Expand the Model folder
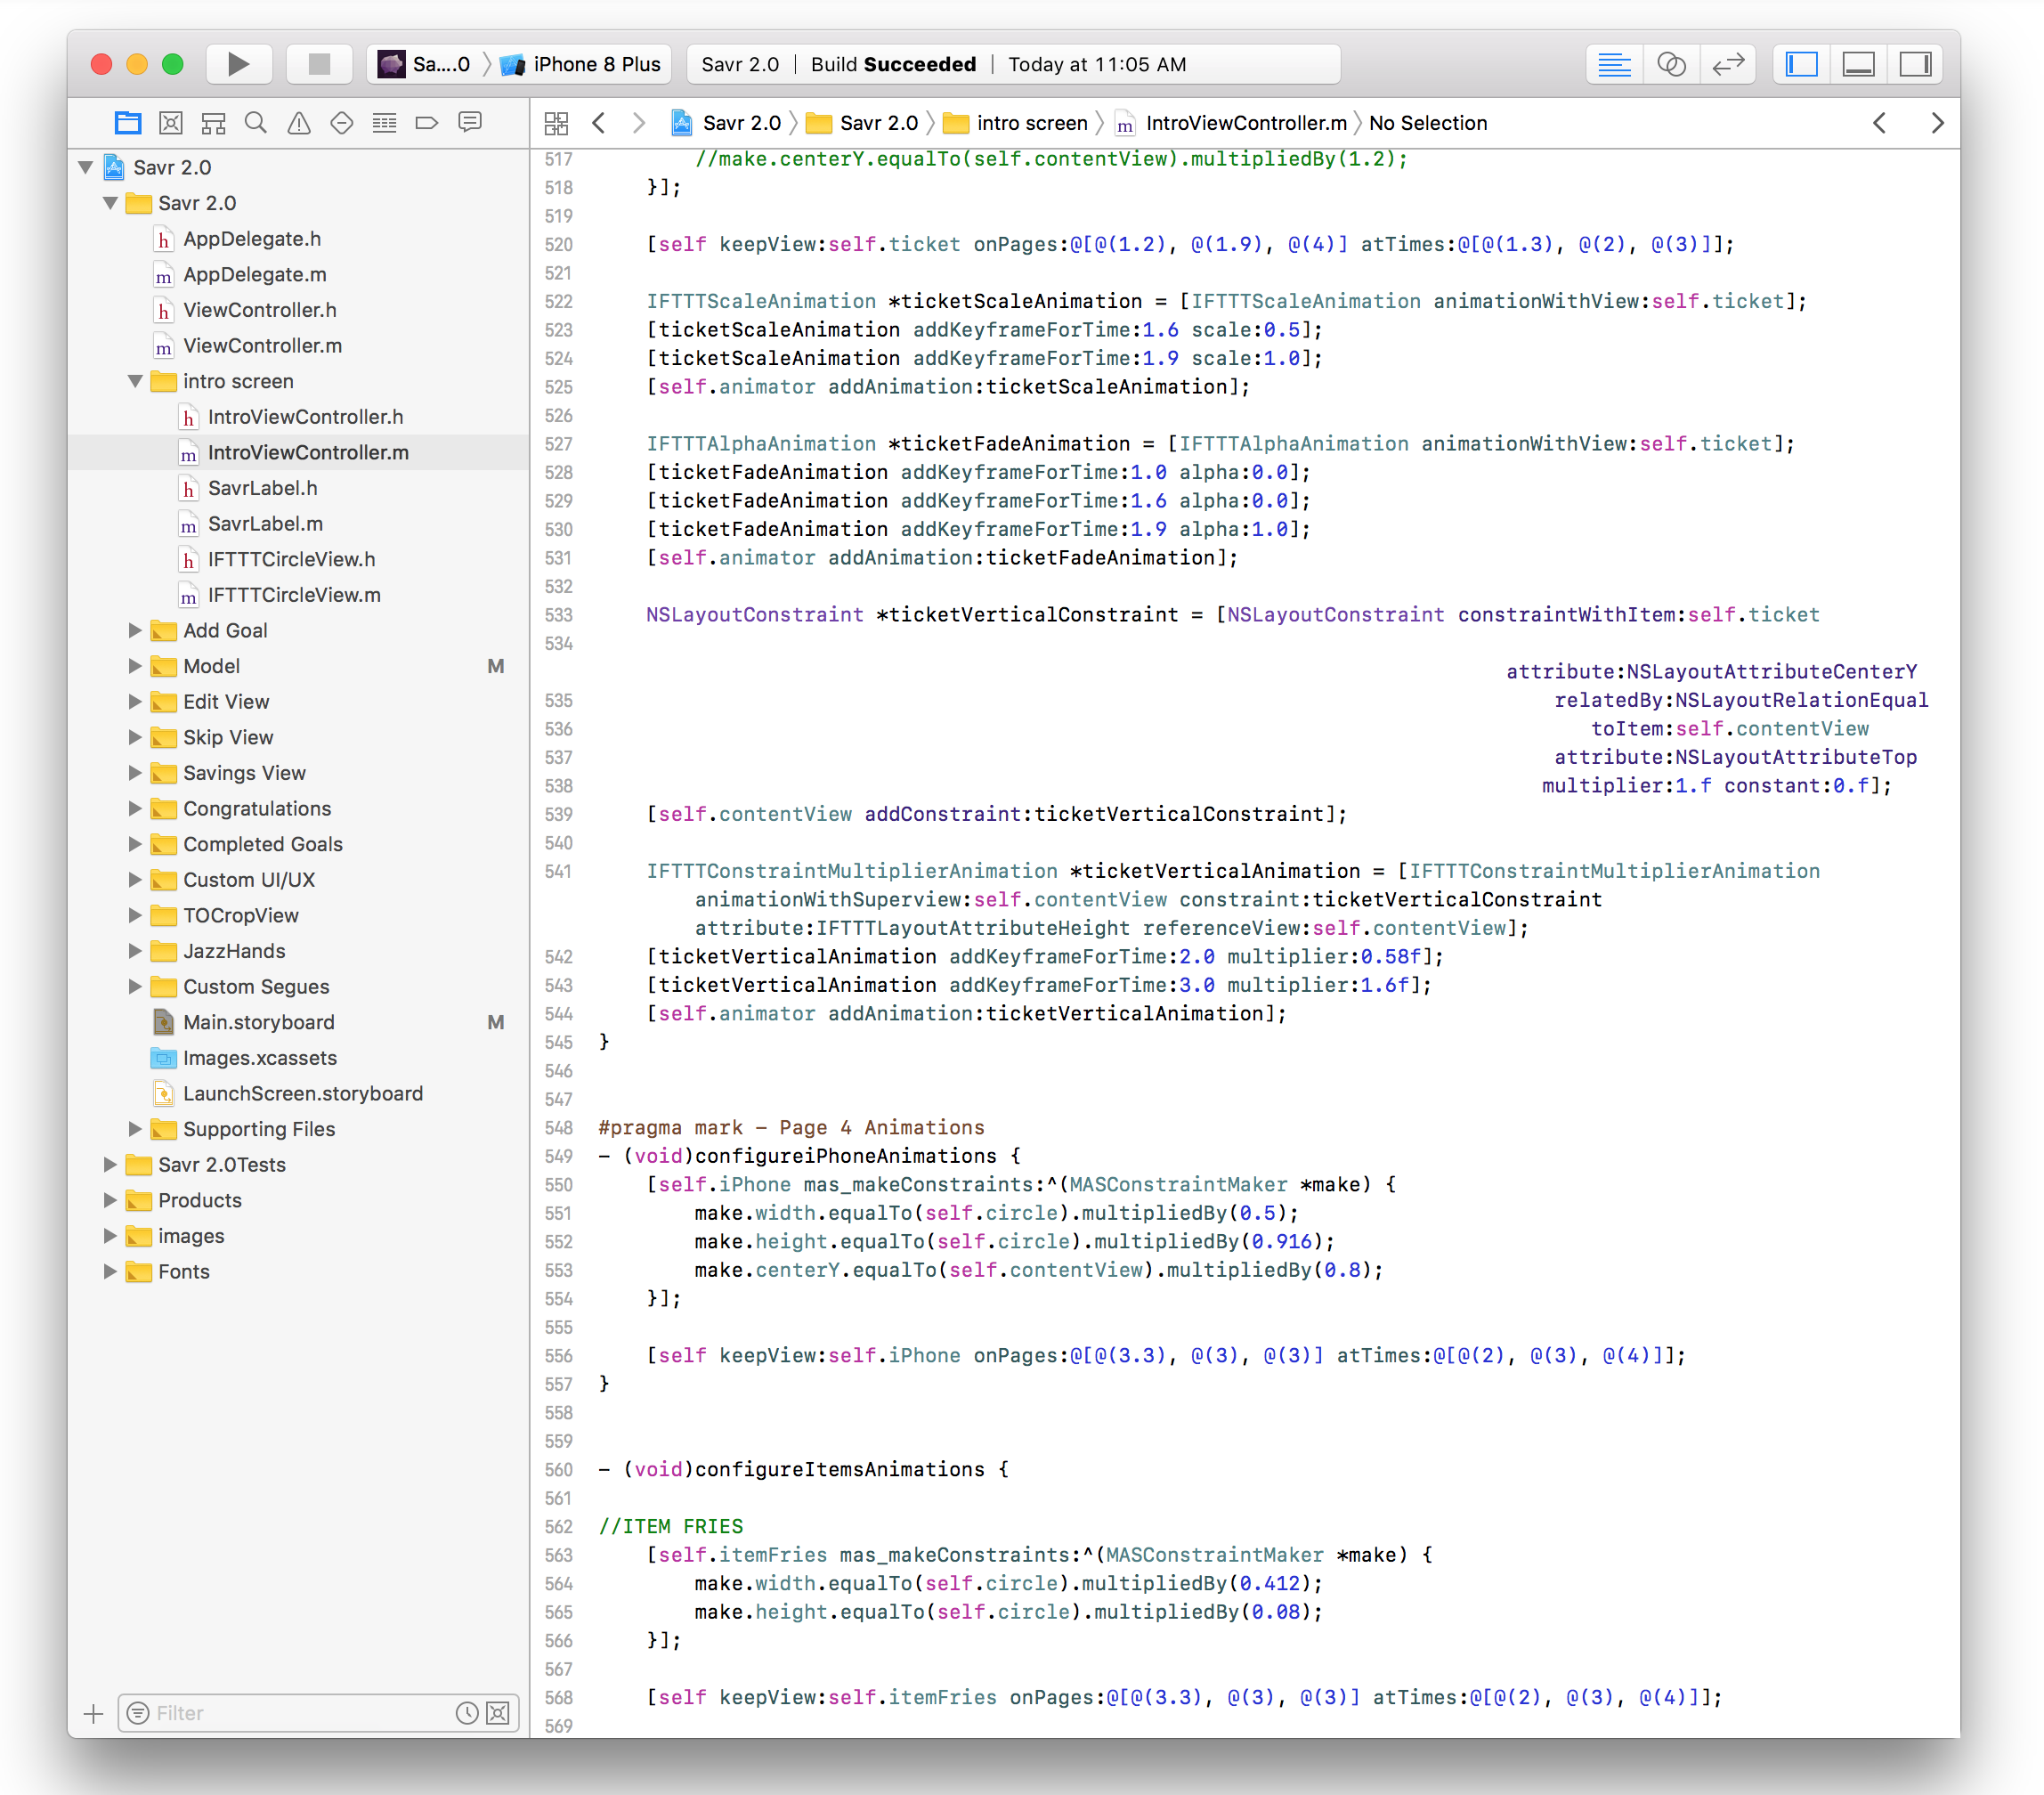Viewport: 2044px width, 1795px height. [x=135, y=666]
